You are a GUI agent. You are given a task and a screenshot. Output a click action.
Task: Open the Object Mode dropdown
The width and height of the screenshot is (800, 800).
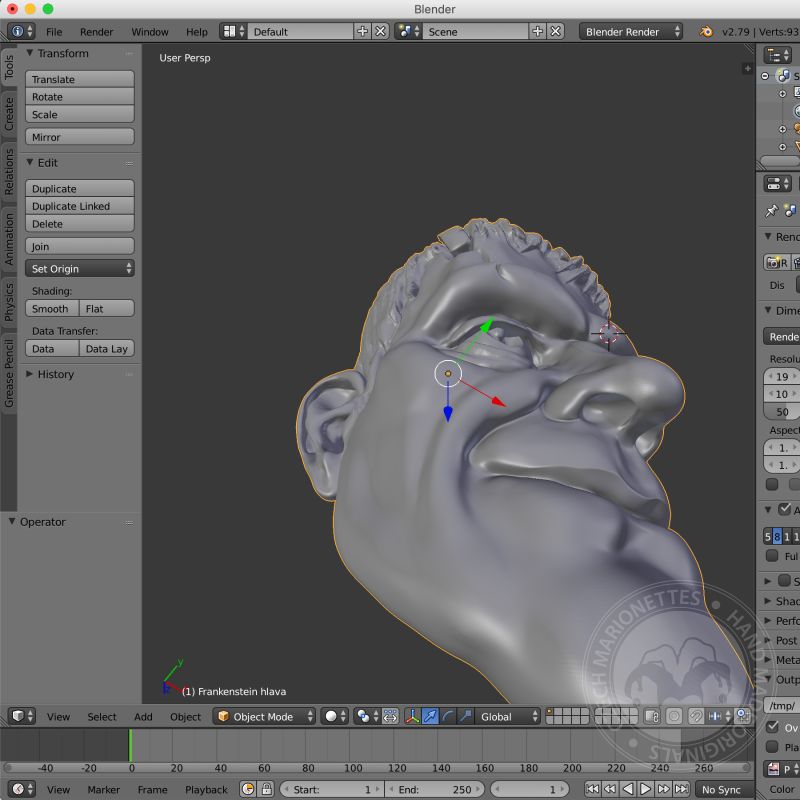point(265,716)
